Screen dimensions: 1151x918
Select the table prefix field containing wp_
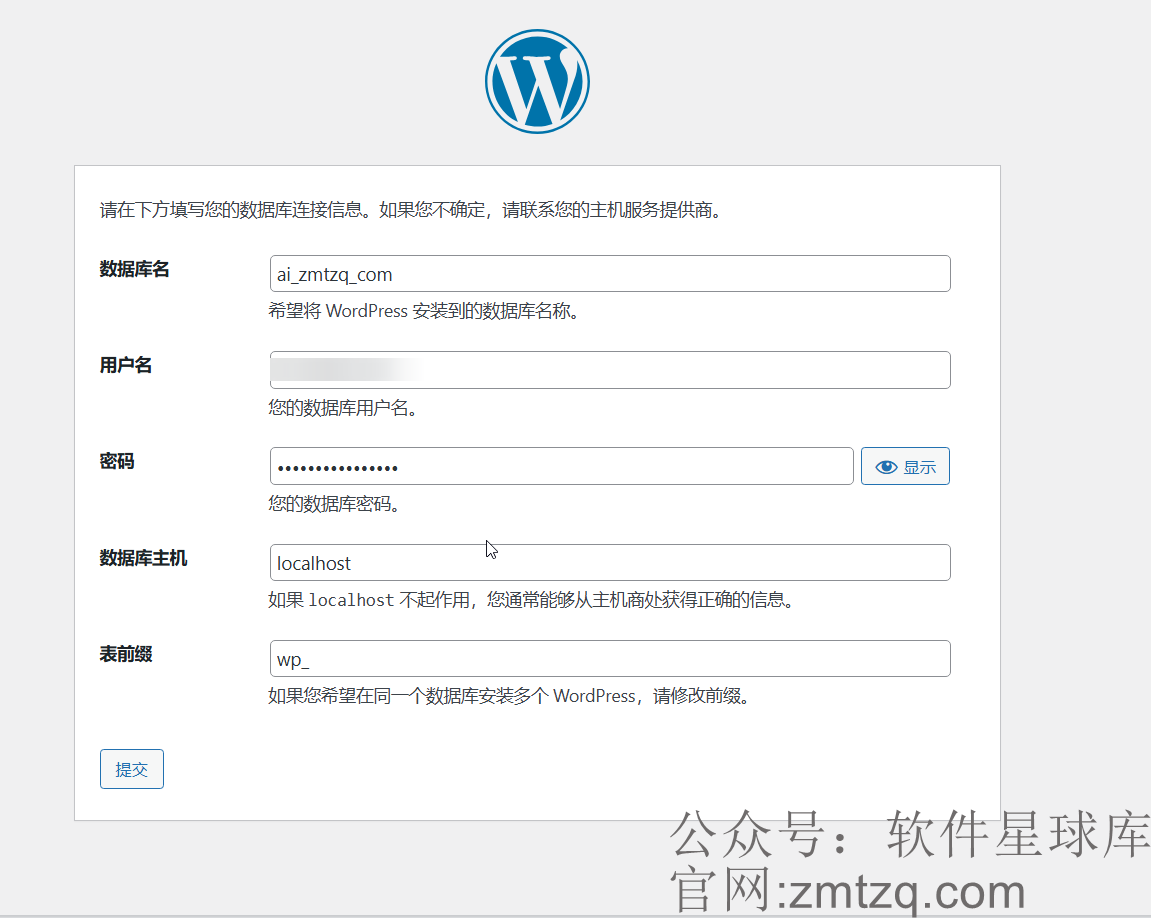[x=610, y=659]
